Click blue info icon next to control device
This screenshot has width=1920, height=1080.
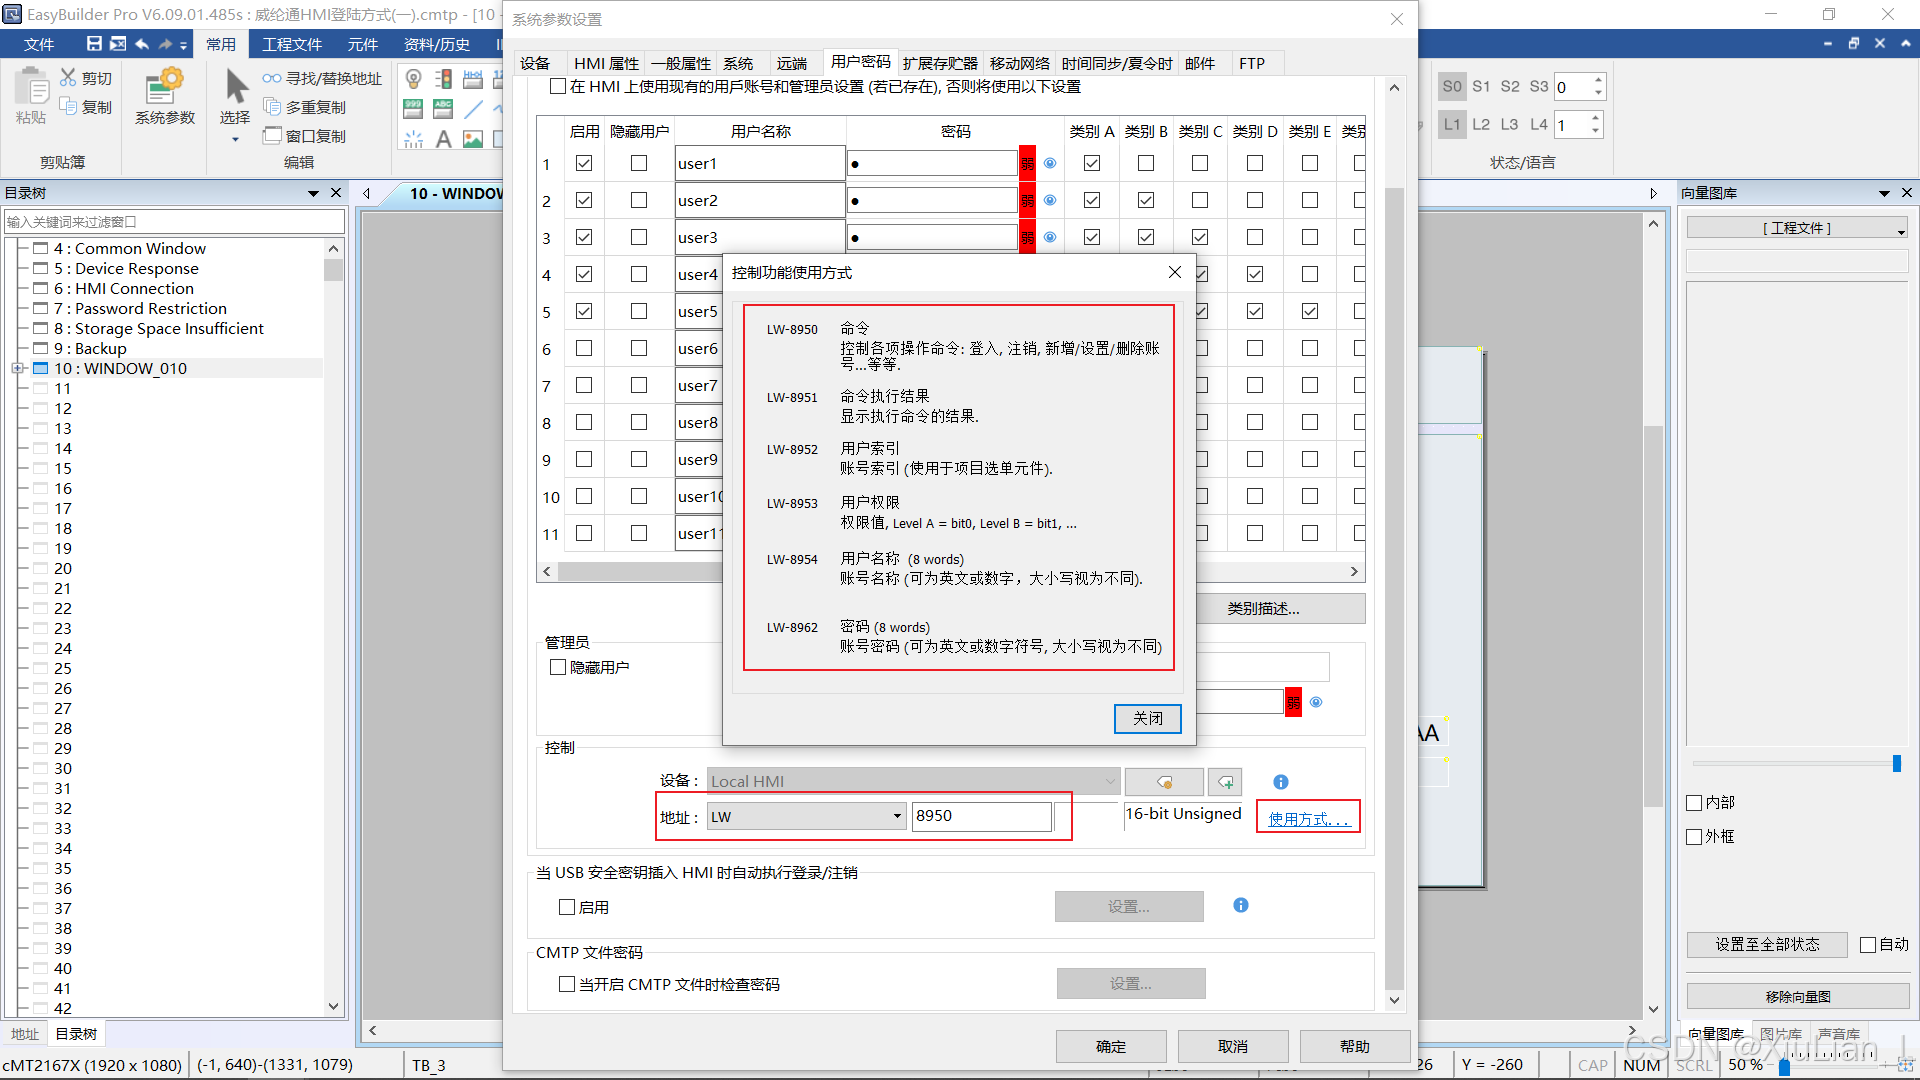tap(1280, 782)
